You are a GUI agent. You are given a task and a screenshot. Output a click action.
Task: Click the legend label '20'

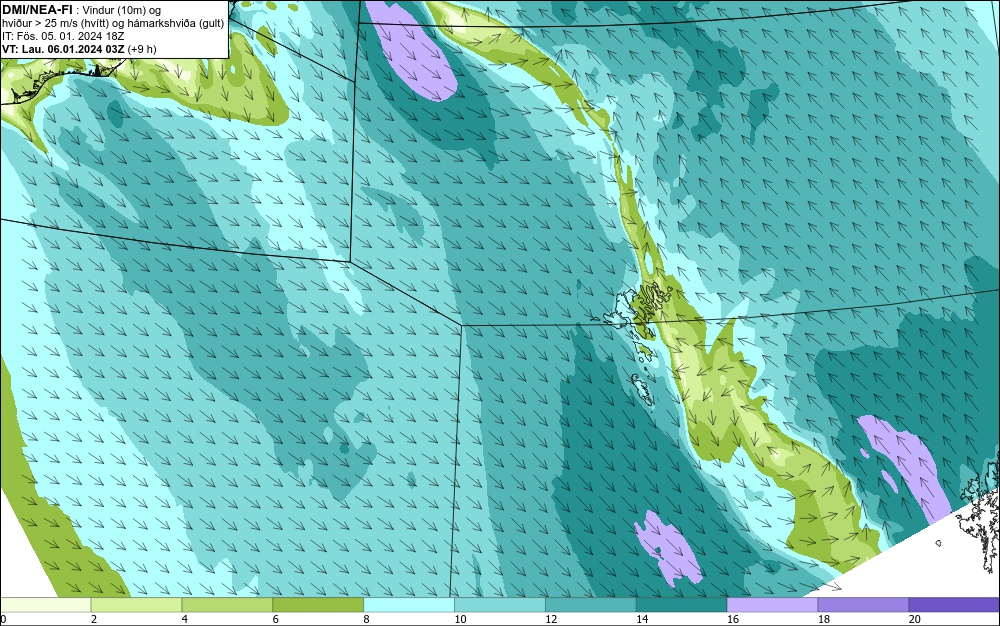coord(915,619)
